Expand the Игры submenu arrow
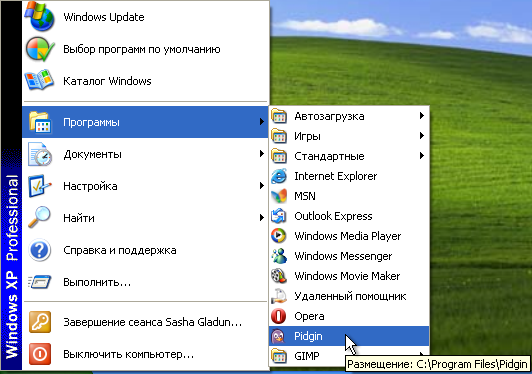 tap(422, 135)
